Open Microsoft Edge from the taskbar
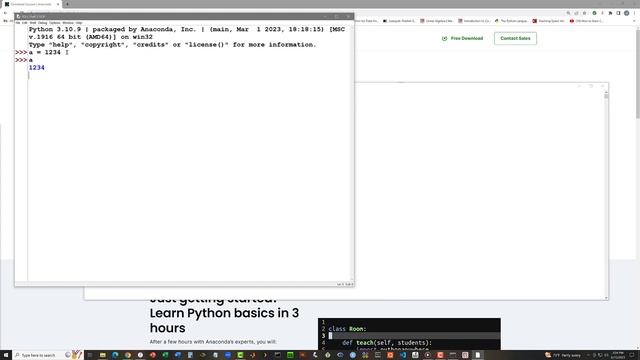640x360 pixels. (115, 355)
